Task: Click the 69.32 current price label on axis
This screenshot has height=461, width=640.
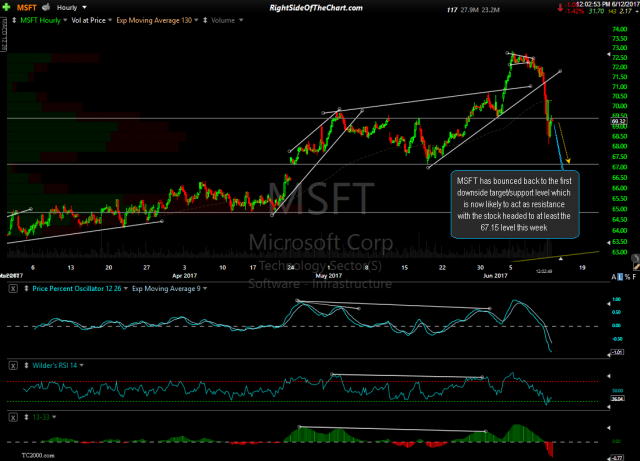Action: pos(618,121)
